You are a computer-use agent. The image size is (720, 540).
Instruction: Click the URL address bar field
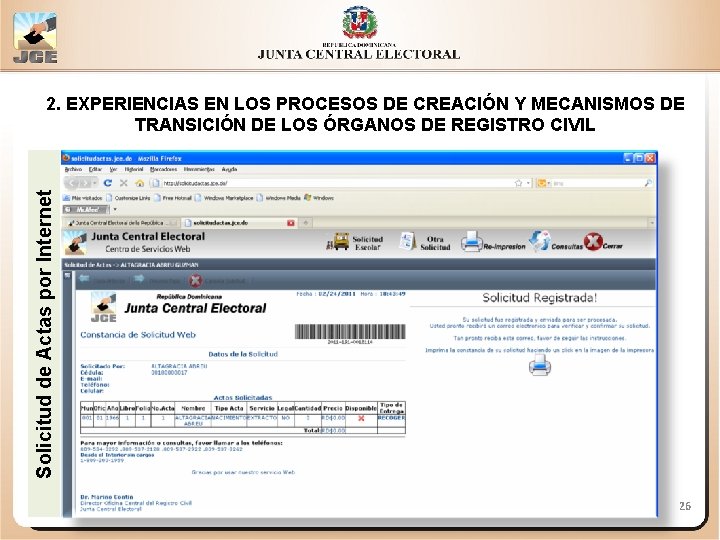333,183
